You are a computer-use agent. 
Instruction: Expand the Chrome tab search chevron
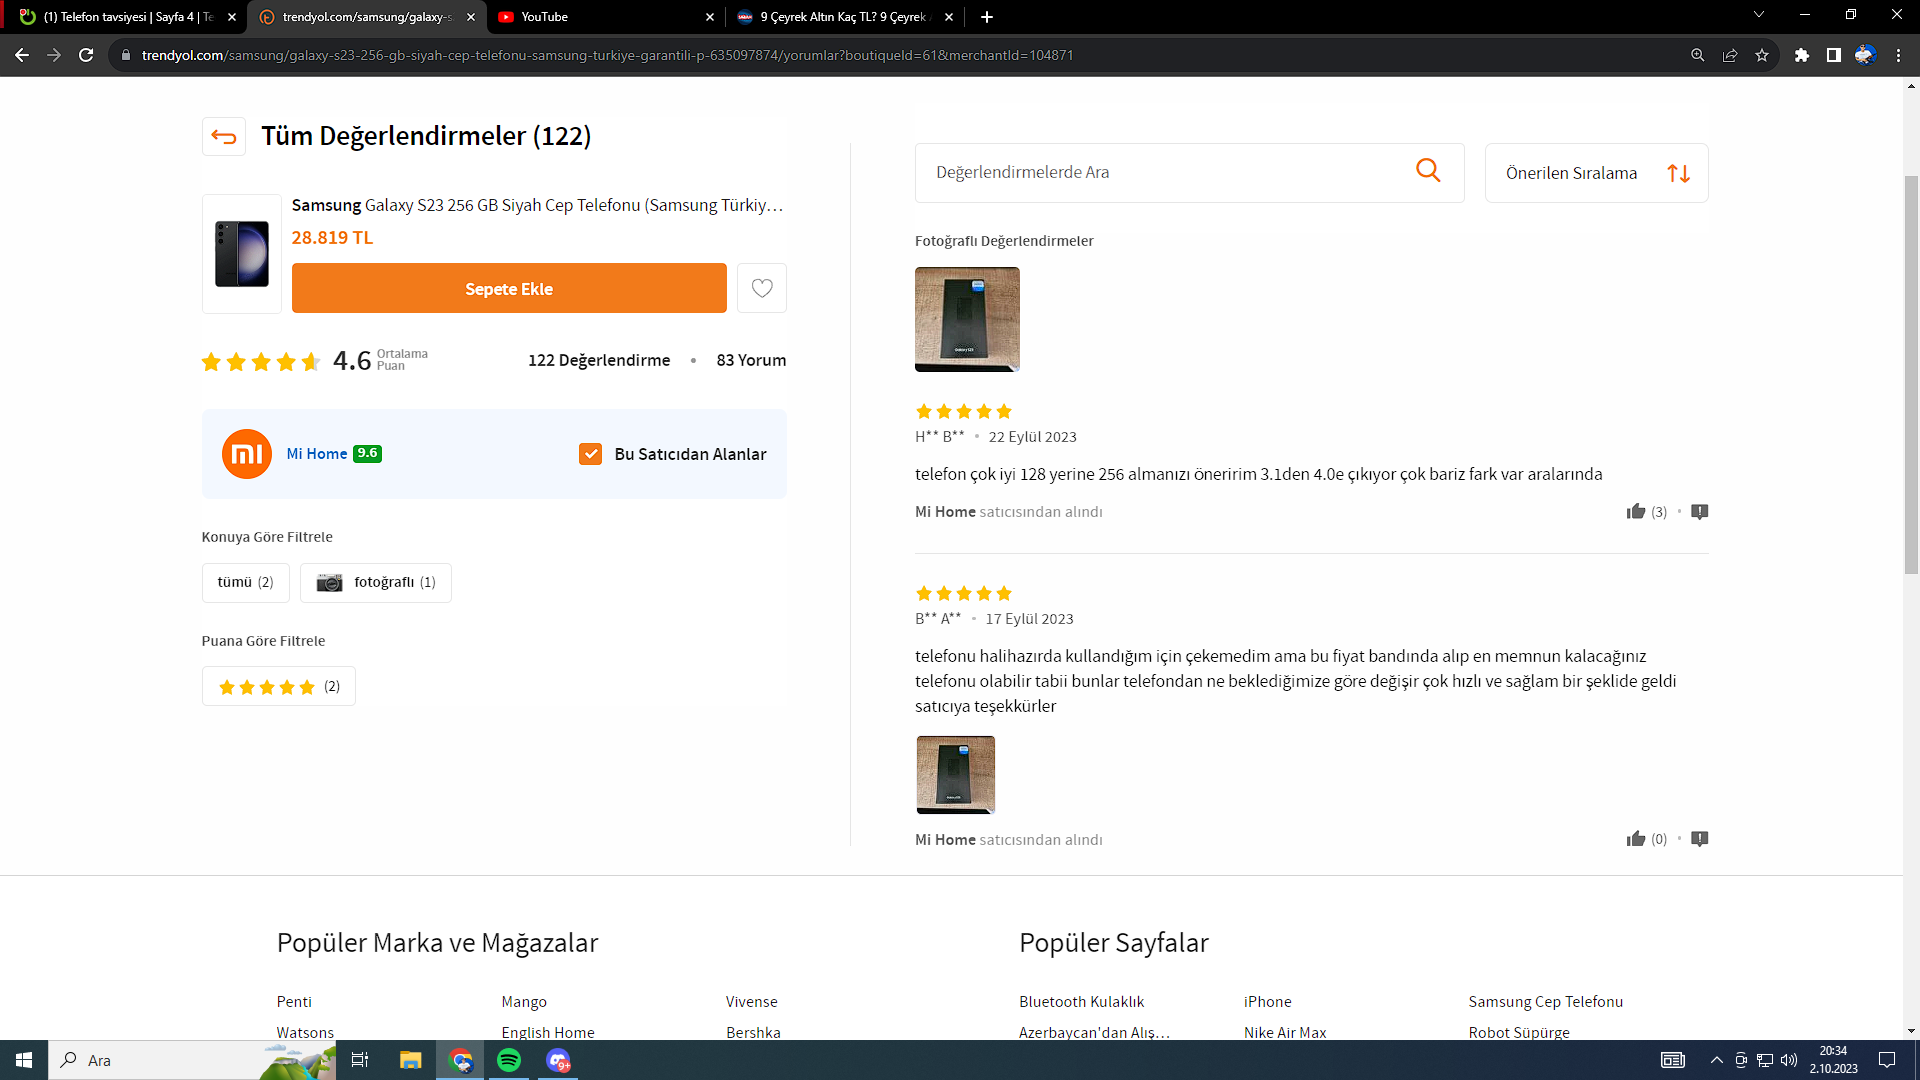pos(1758,15)
